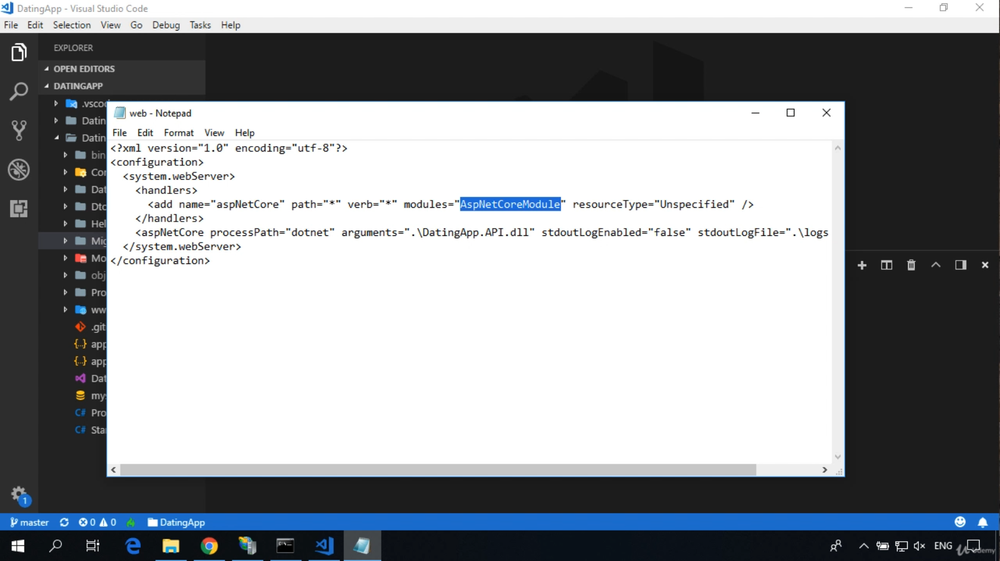Expand the Dtc folder arrow
The width and height of the screenshot is (1000, 561).
[65, 207]
